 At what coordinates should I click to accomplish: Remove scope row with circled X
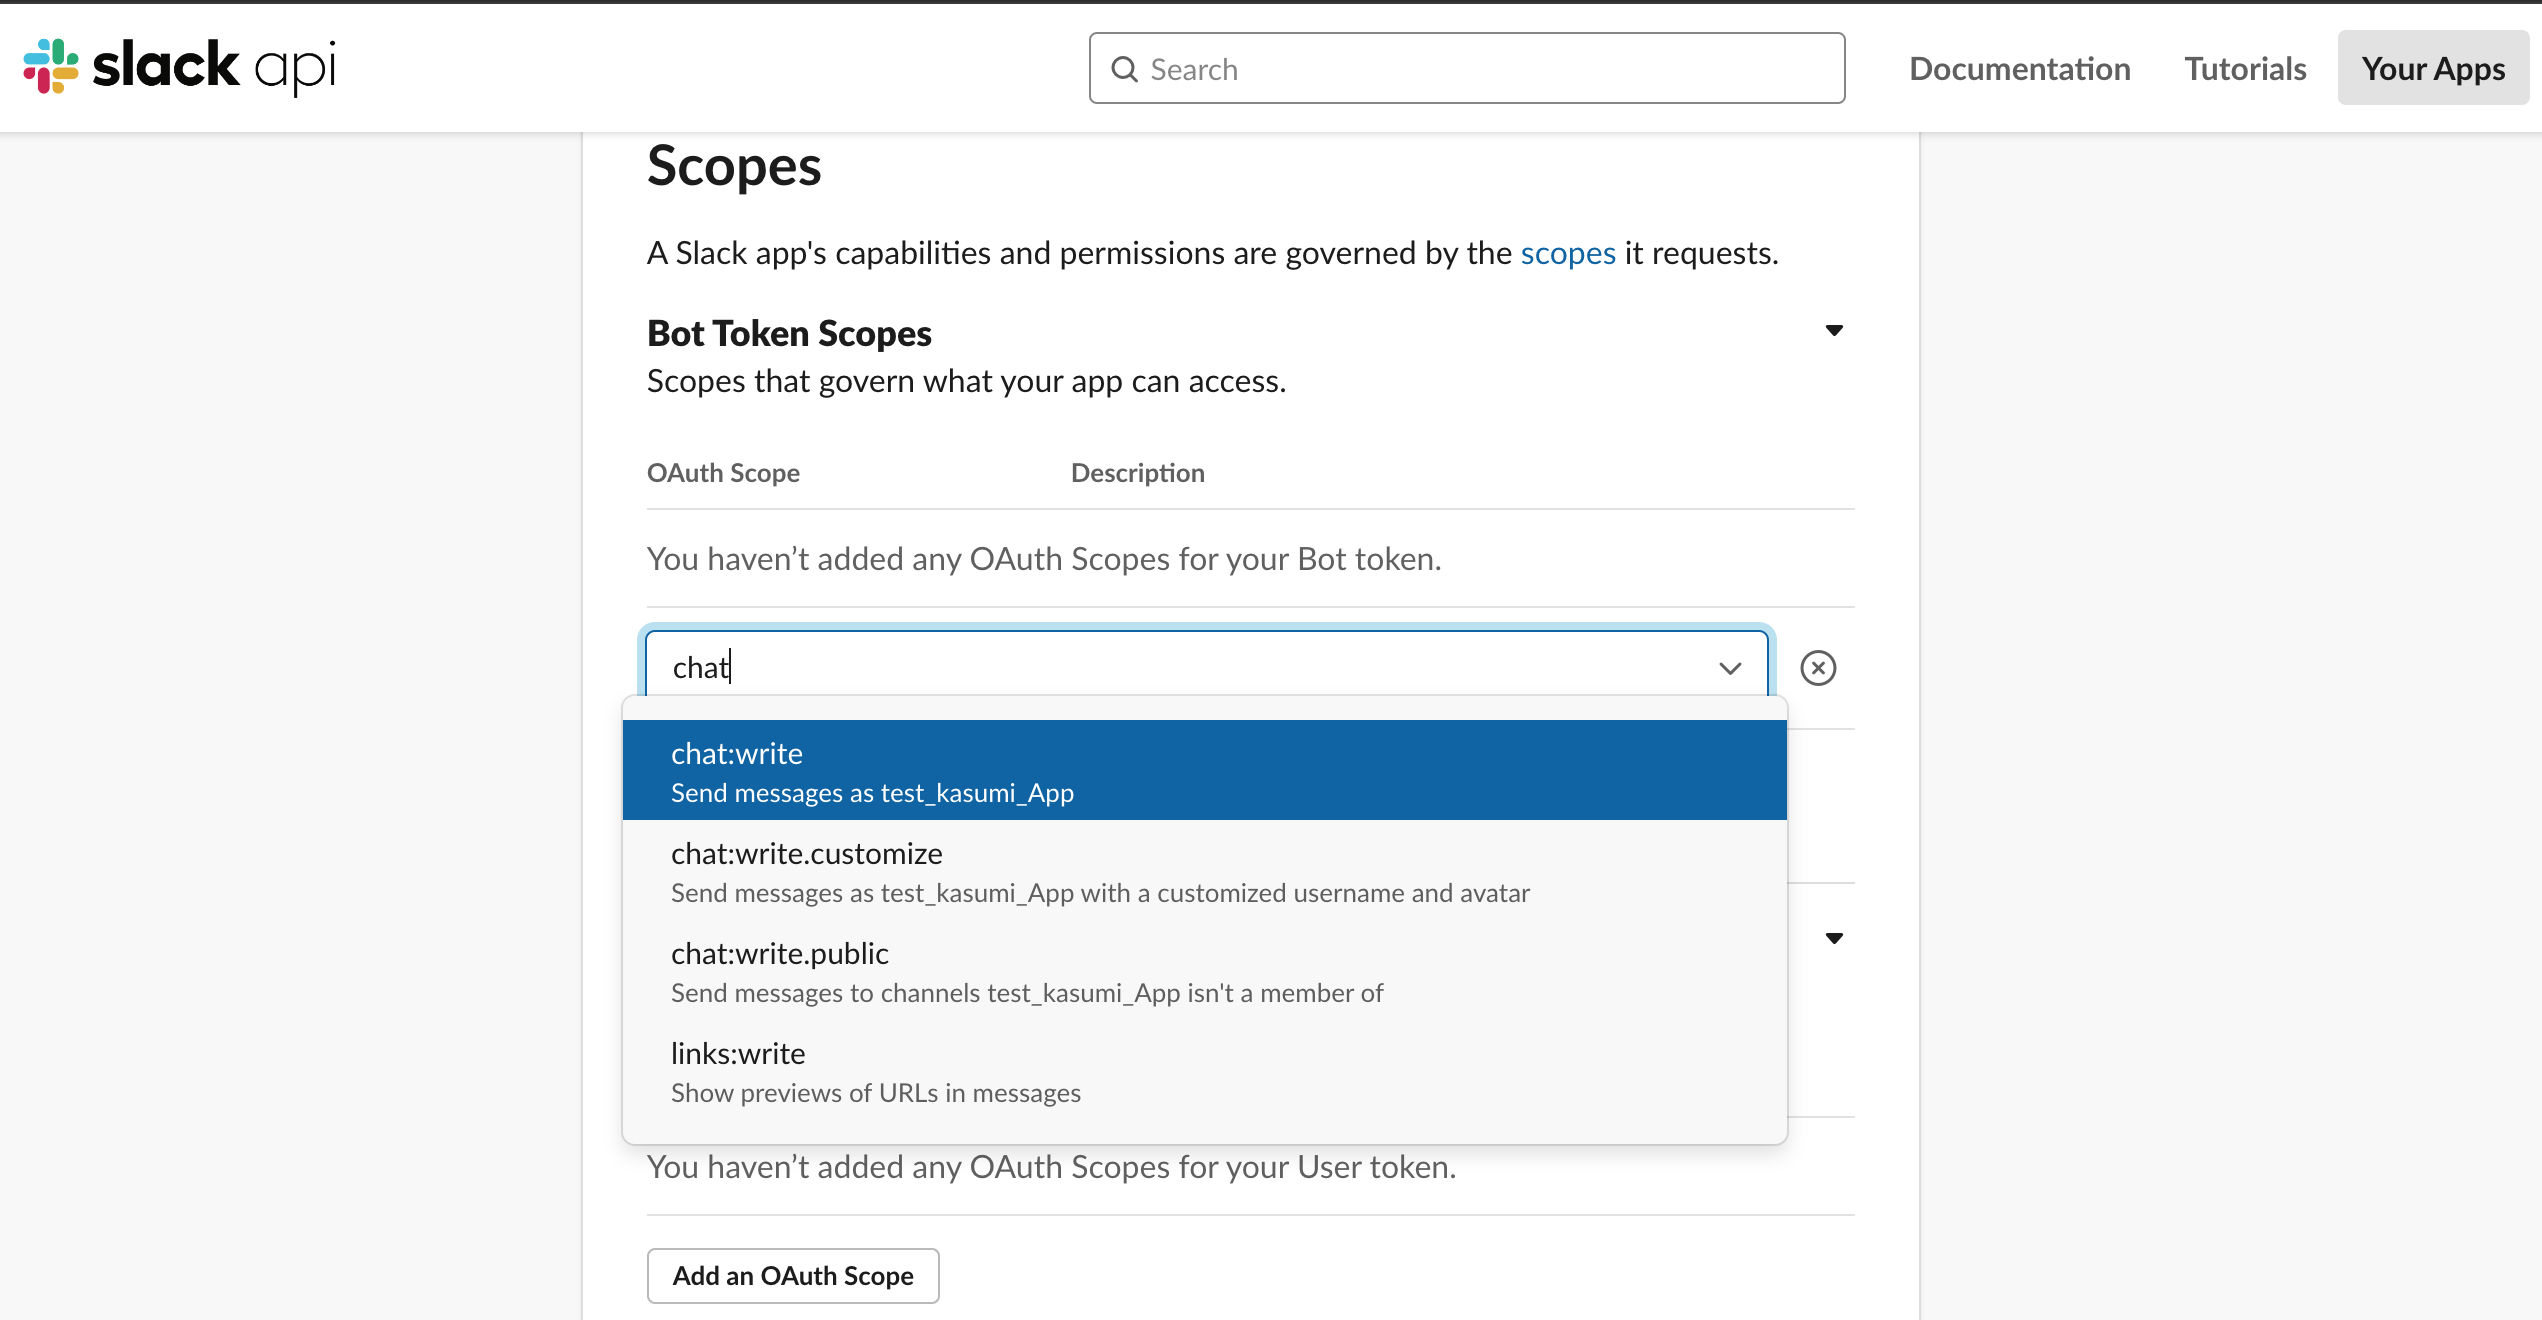1818,668
